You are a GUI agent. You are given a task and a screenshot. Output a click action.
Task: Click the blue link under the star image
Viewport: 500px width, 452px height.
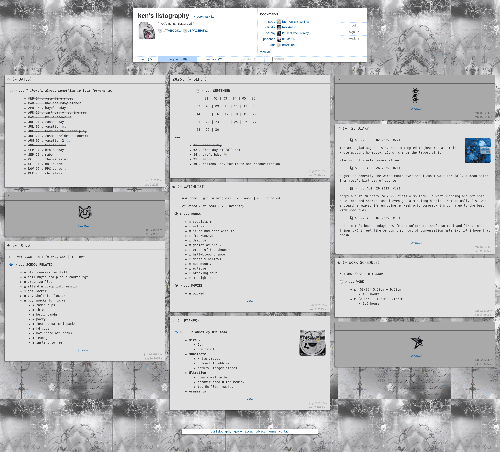click(416, 356)
